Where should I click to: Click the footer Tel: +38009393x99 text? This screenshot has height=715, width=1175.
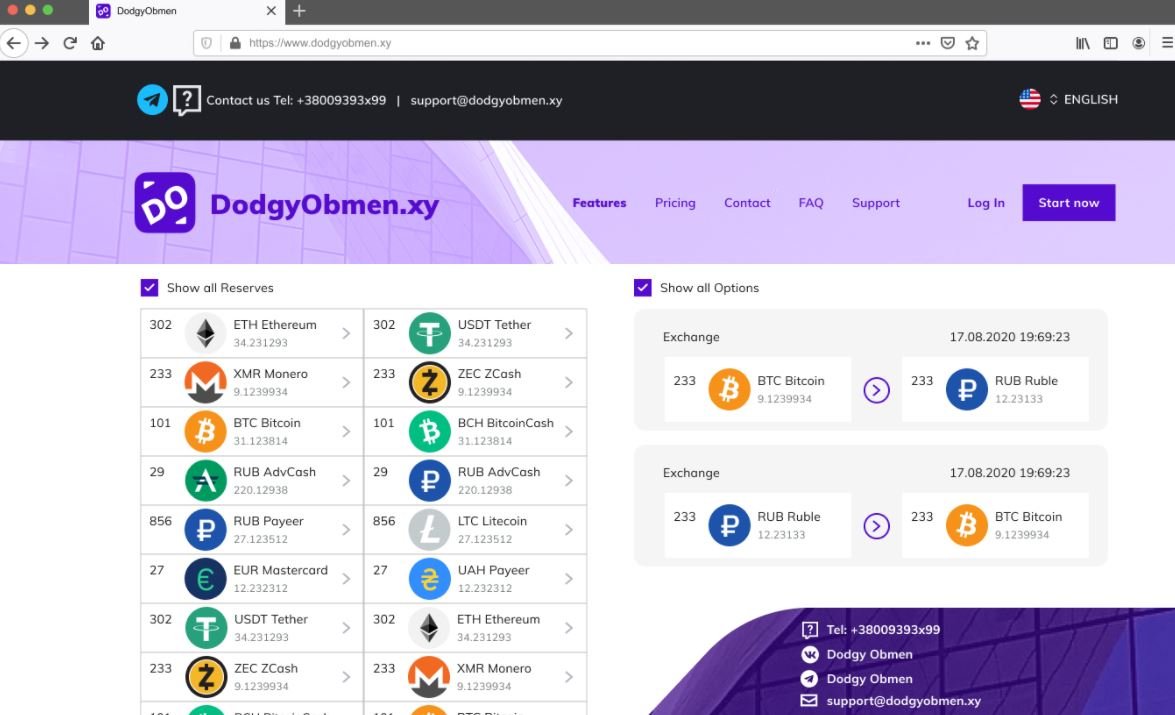pyautogui.click(x=883, y=630)
